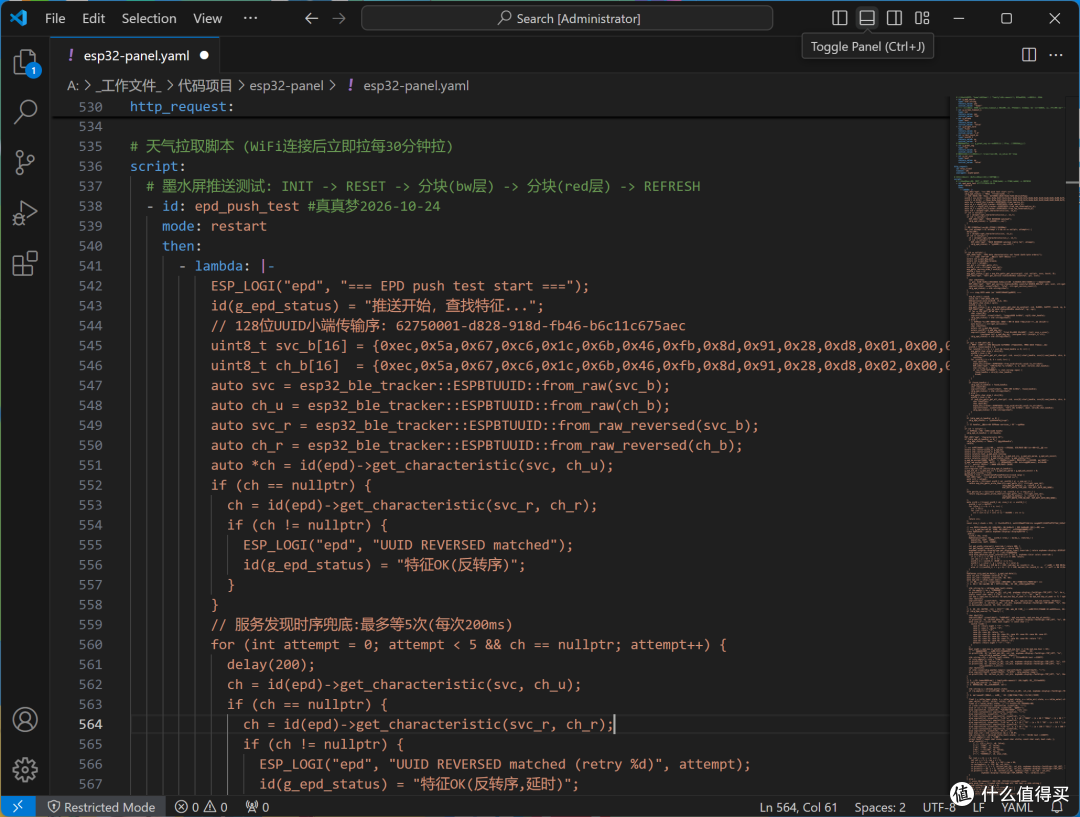Click the Search [Administrator] command box

tap(567, 19)
